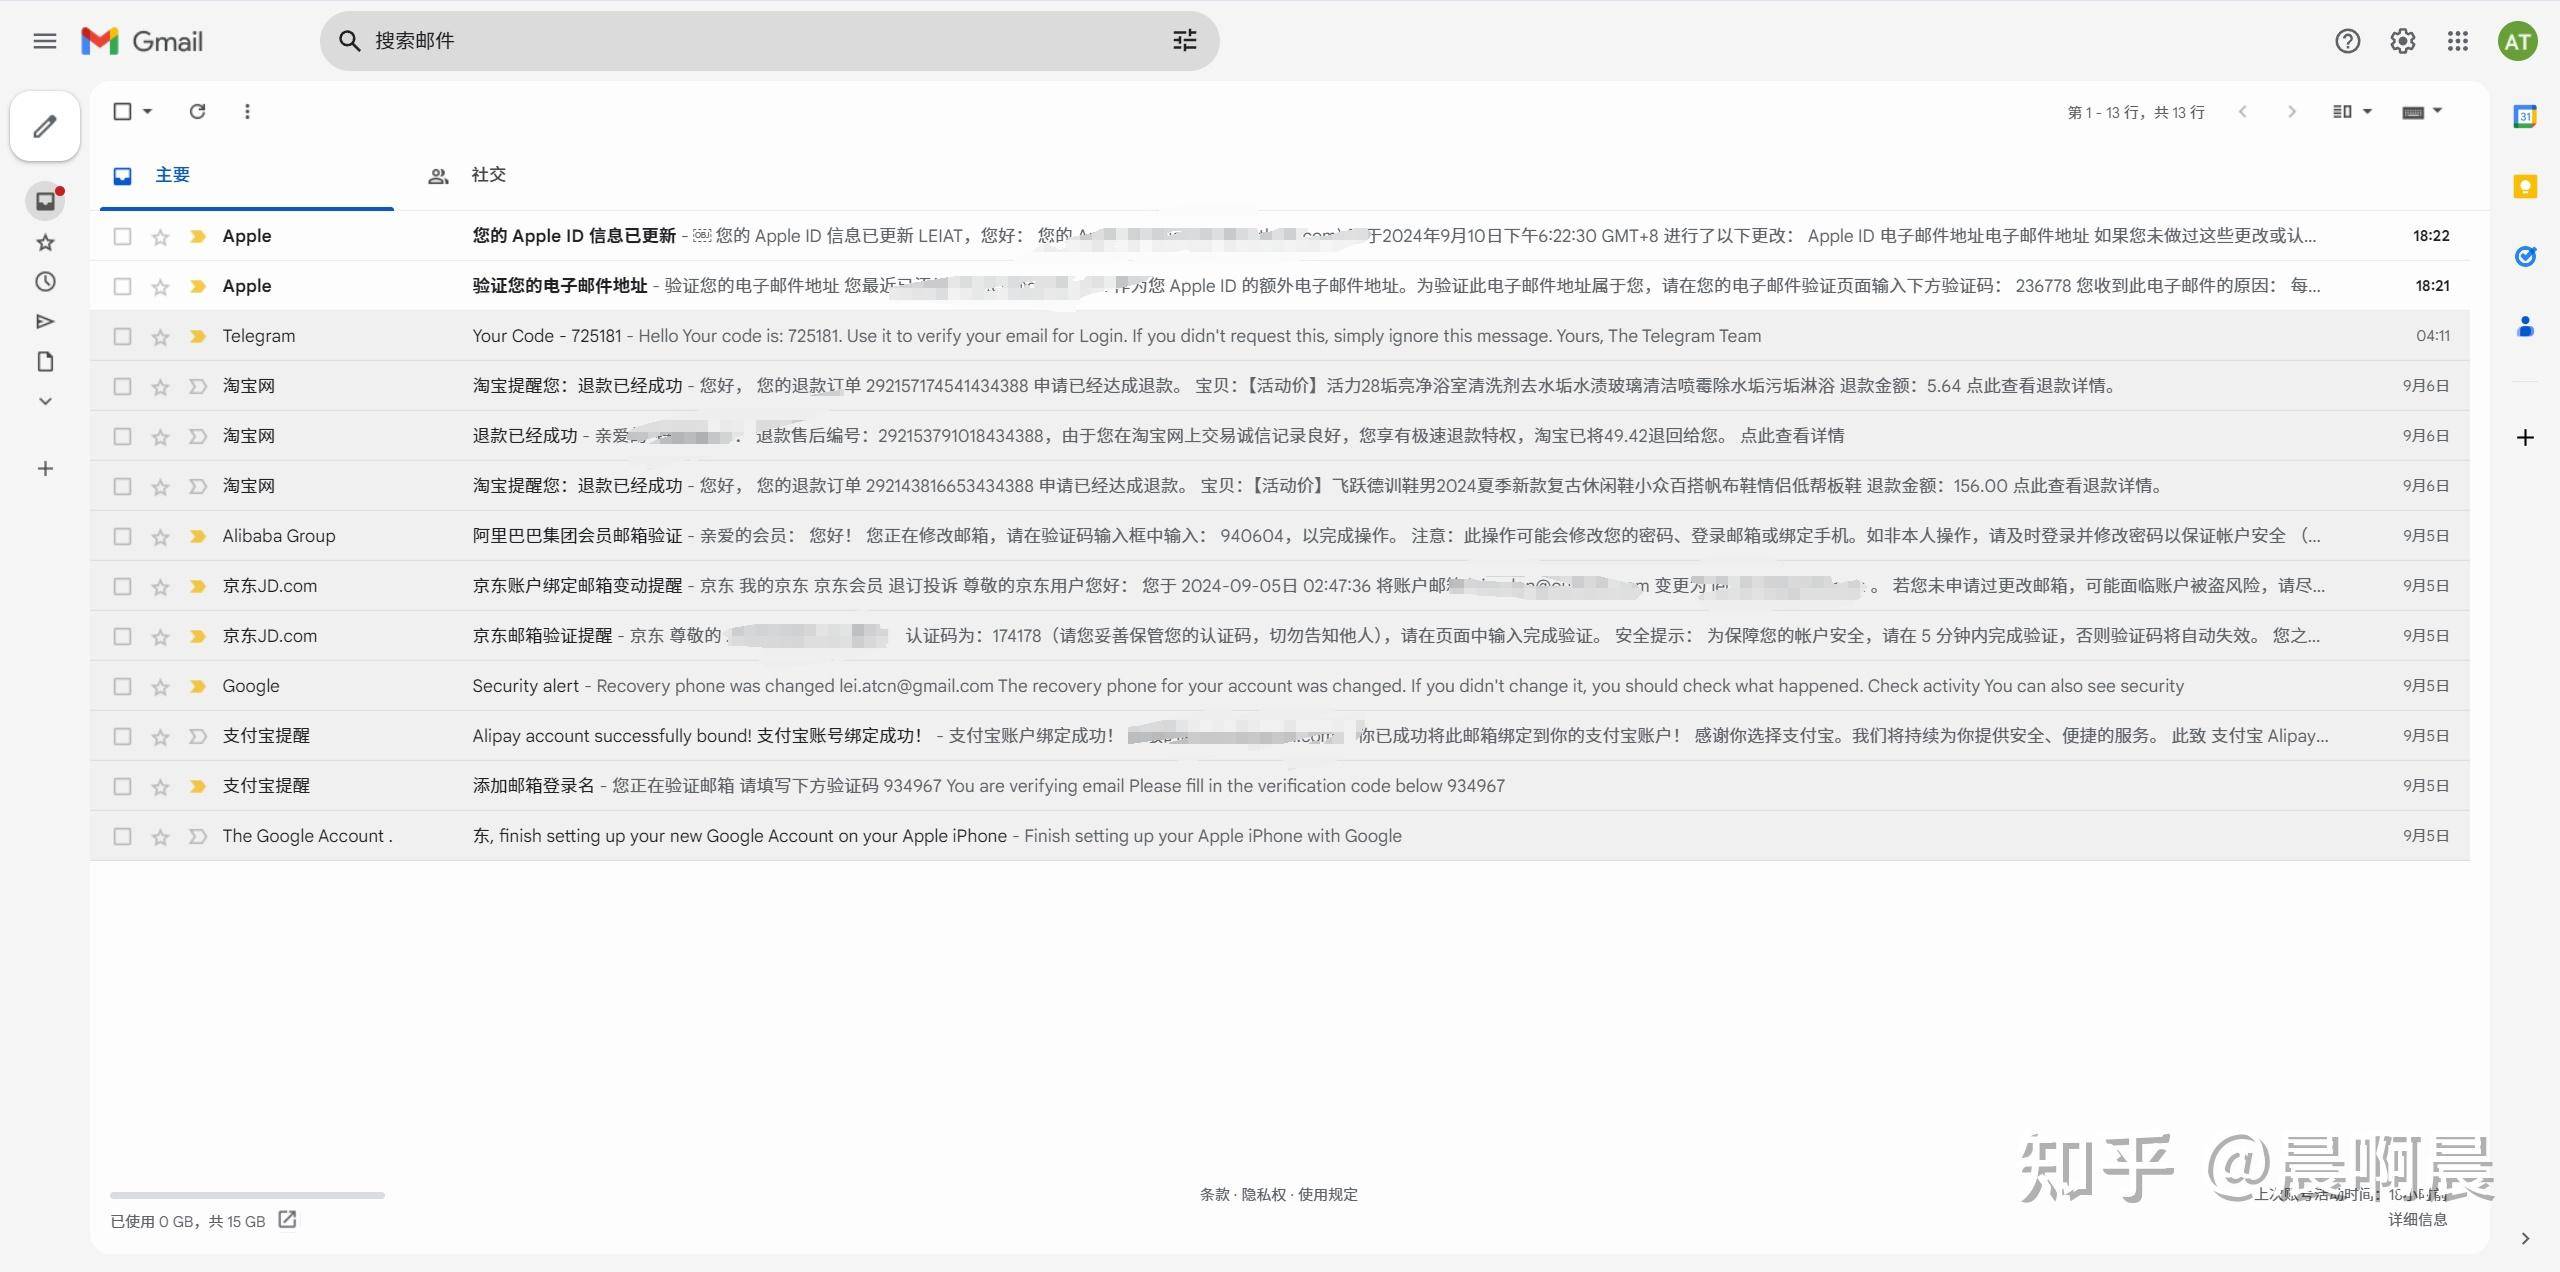Open the 使用规定 link
Viewport: 2560px width, 1272px height.
tap(1328, 1194)
